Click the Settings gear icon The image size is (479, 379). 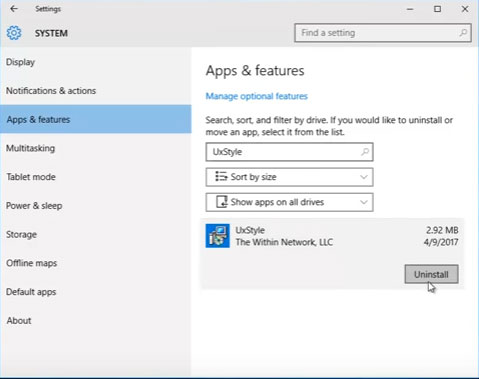tap(14, 33)
